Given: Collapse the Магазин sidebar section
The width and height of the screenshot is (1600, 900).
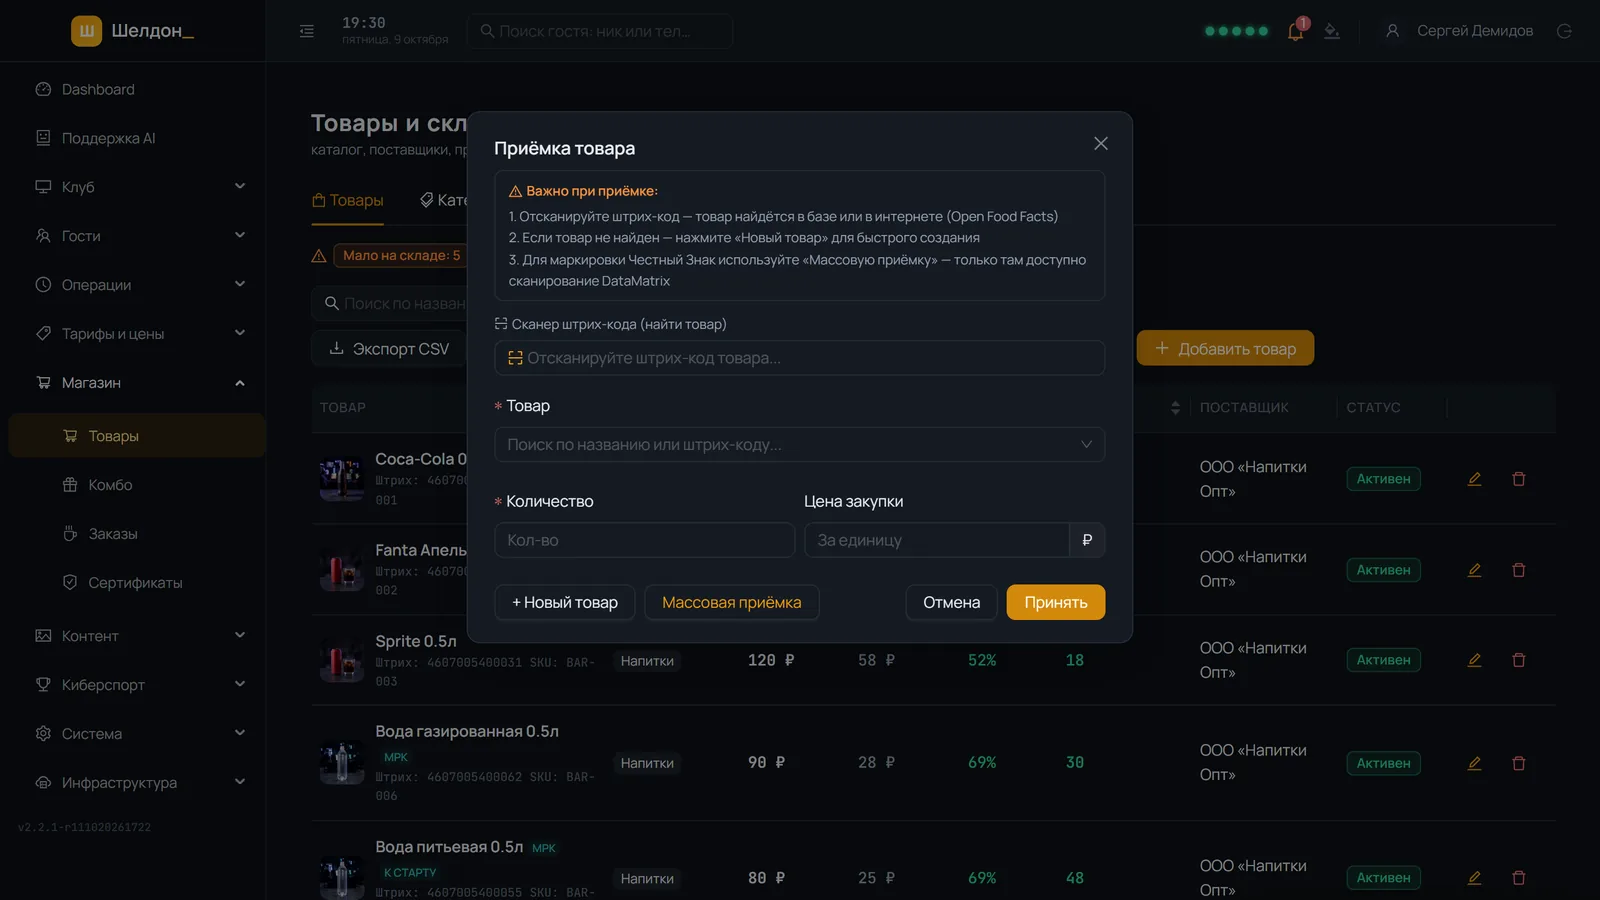Looking at the screenshot, I should point(137,383).
